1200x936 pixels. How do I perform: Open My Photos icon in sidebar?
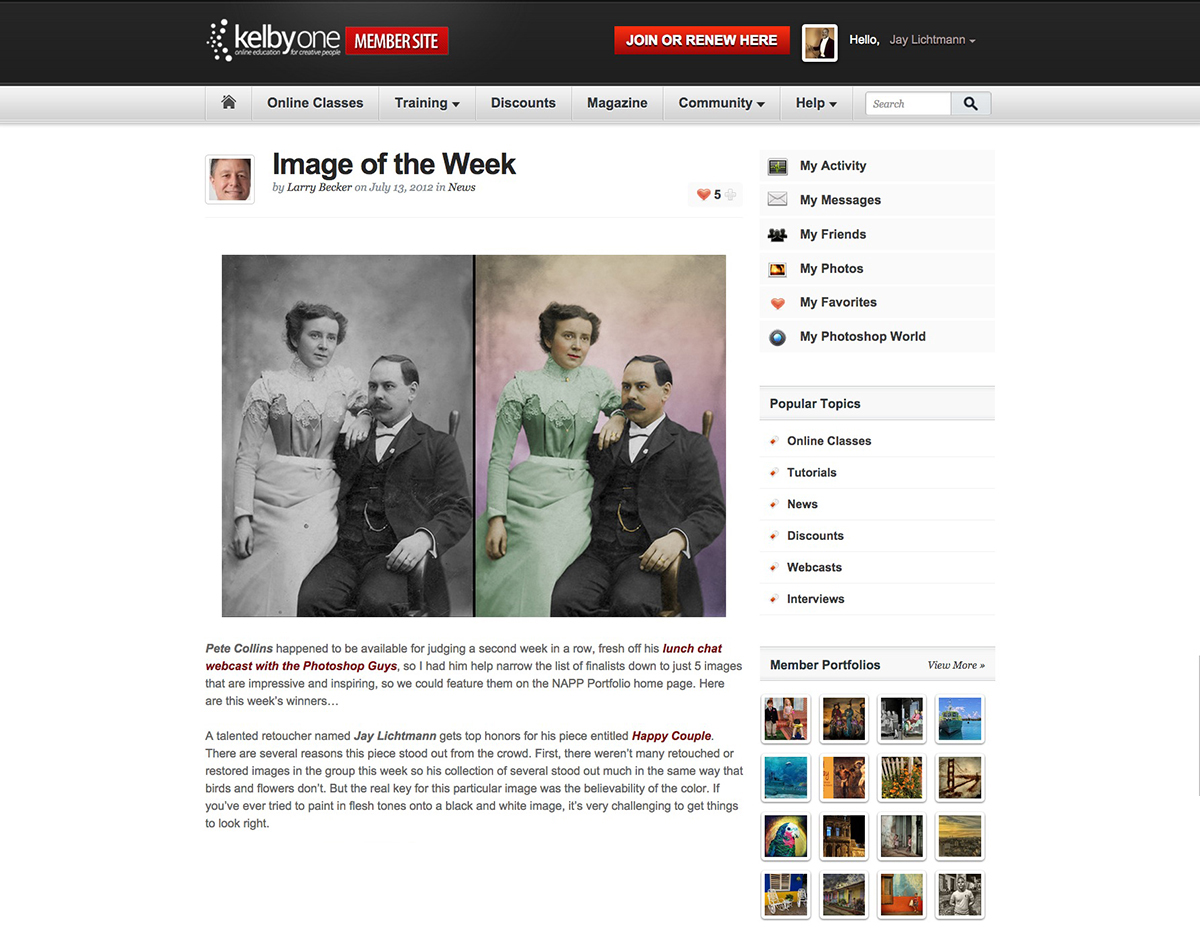(778, 269)
